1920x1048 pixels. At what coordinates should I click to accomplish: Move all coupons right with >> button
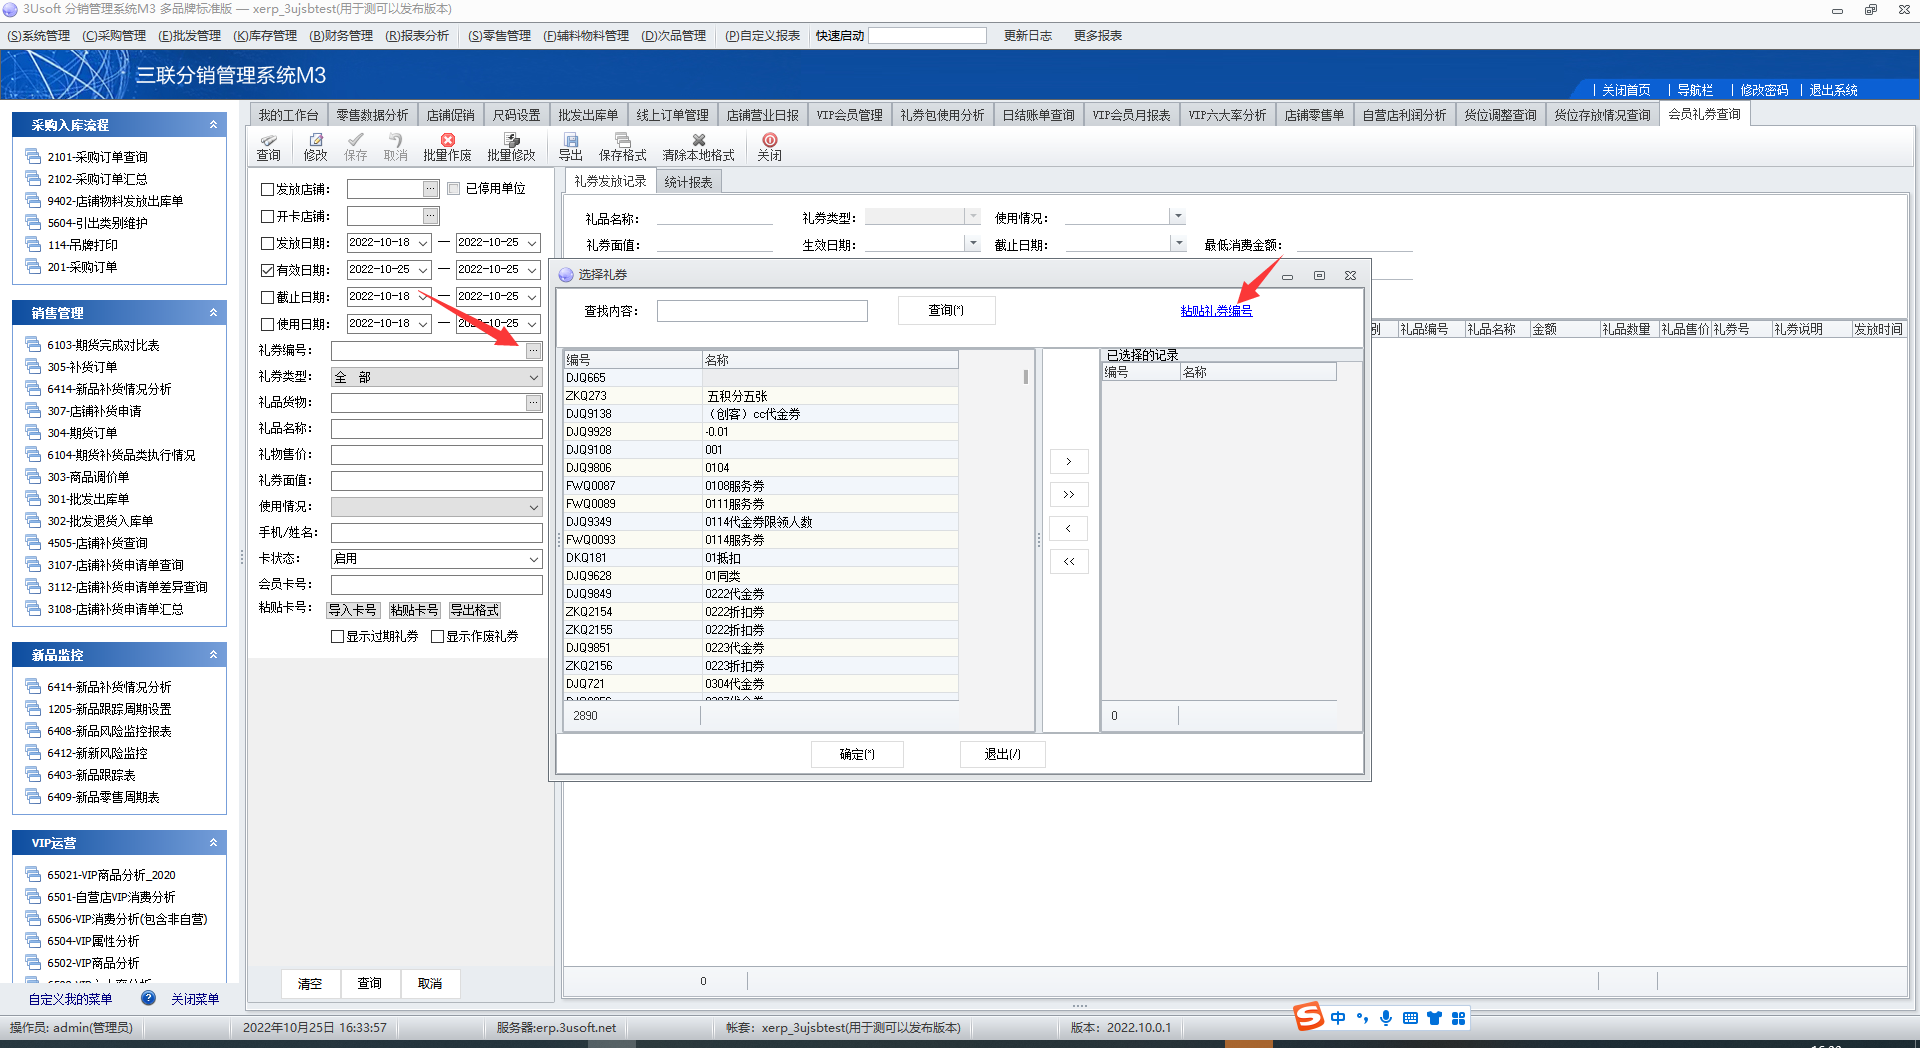[x=1069, y=494]
